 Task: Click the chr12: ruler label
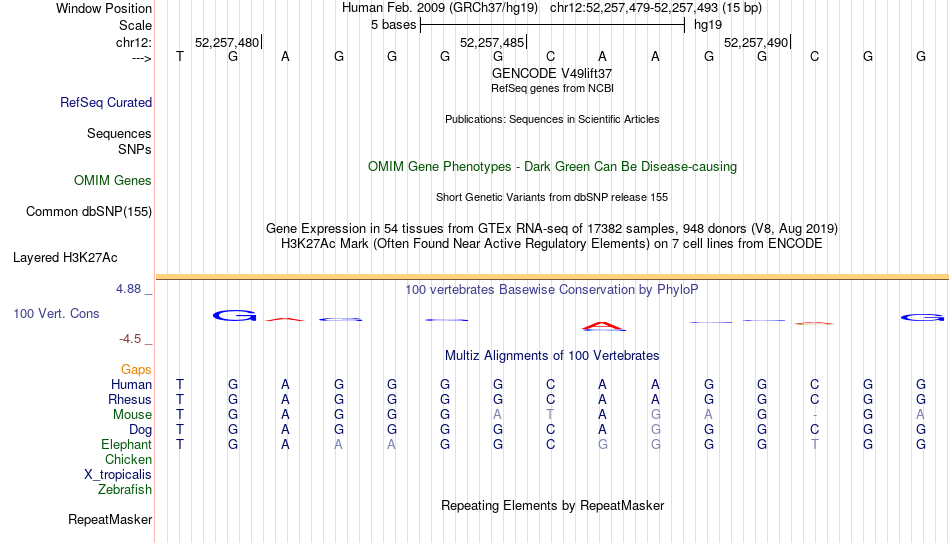[134, 42]
